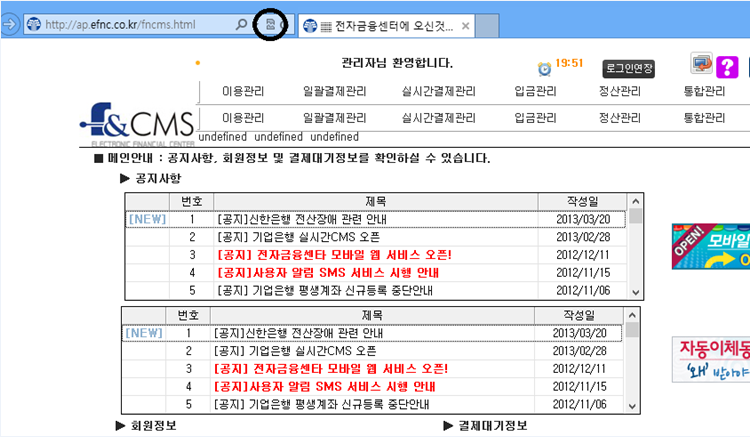
Task: Click the upper table scrollbar thumb
Action: pyautogui.click(x=635, y=216)
